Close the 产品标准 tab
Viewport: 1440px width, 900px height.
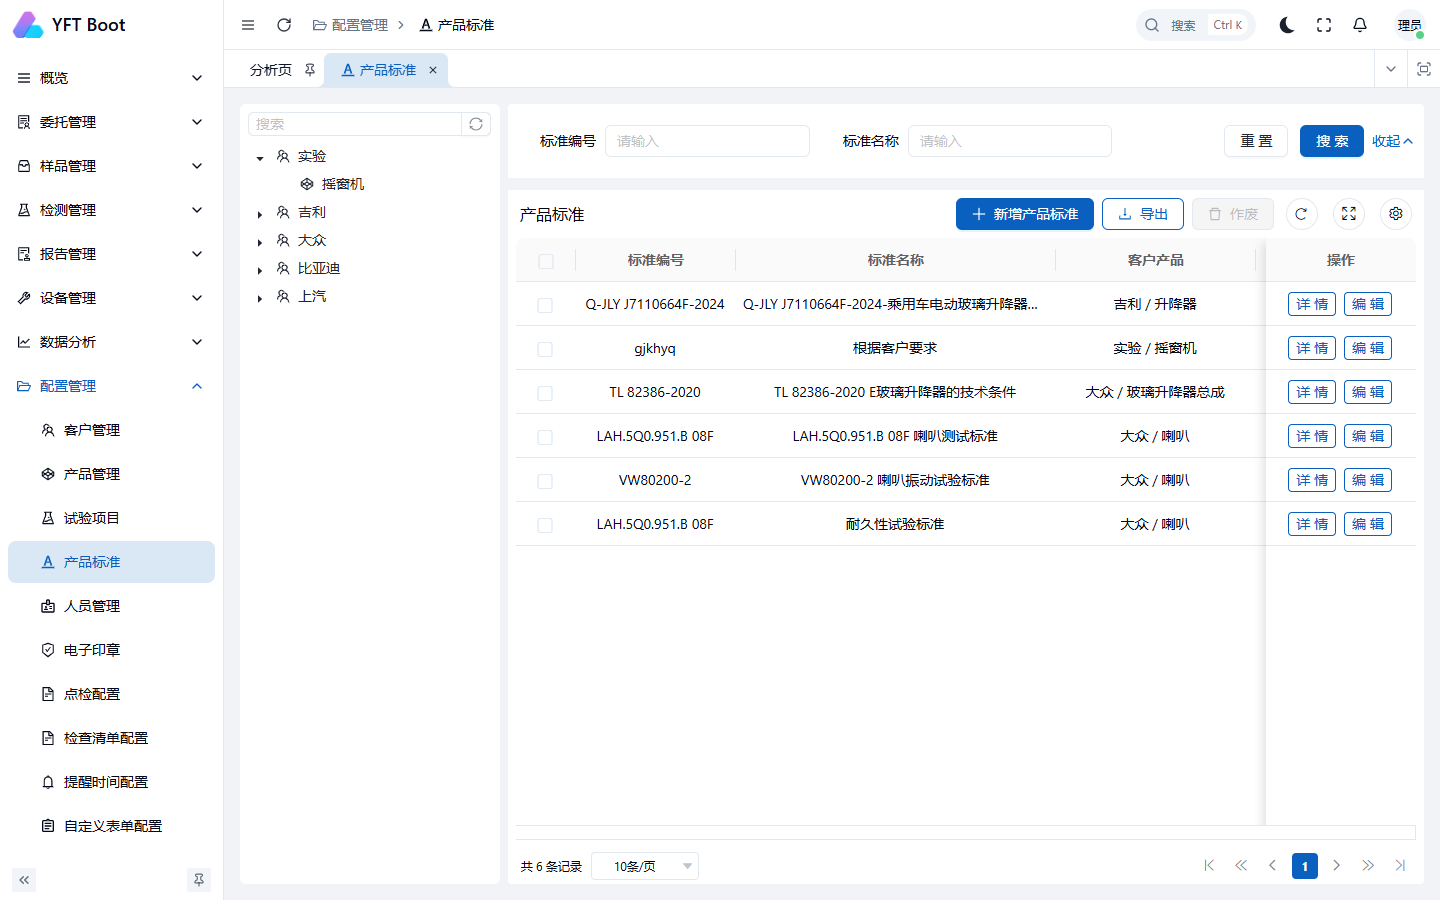433,70
